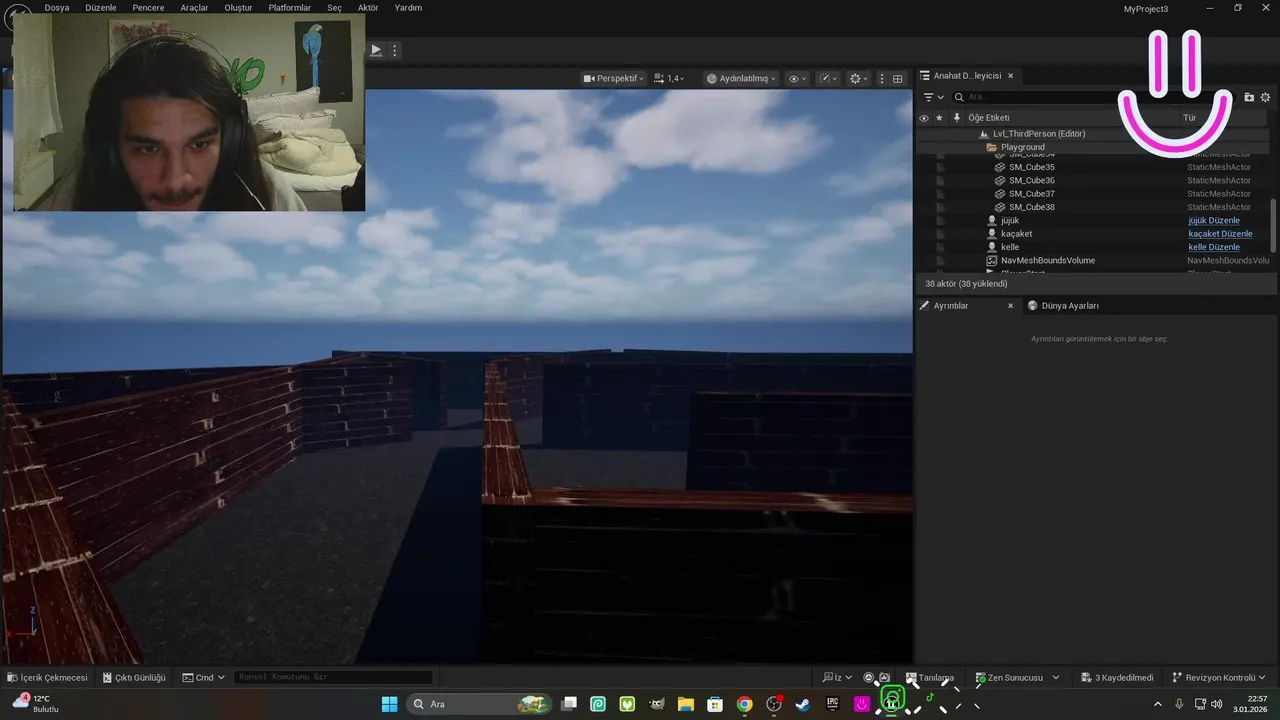
Task: Open Steam from the taskbar
Action: pos(802,704)
